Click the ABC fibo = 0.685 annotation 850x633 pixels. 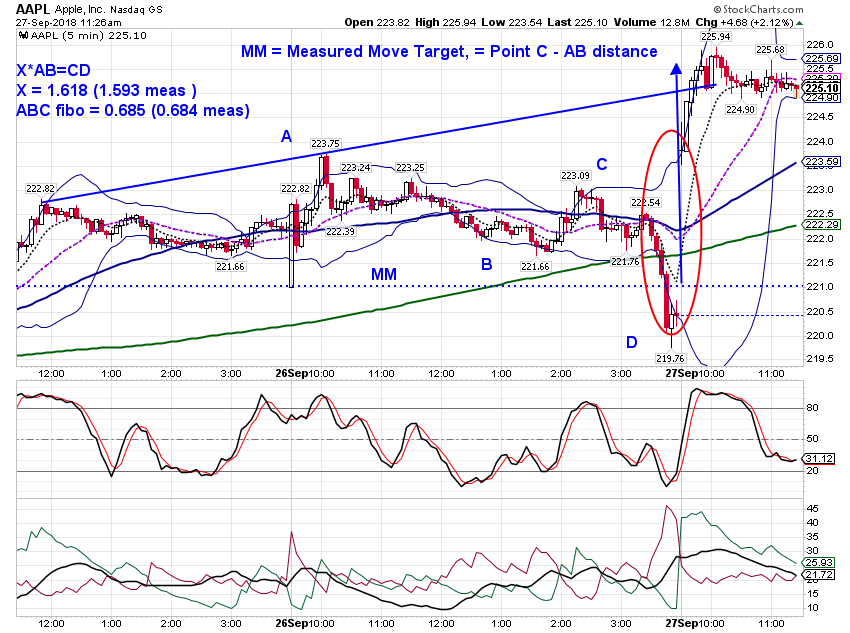pyautogui.click(x=133, y=111)
